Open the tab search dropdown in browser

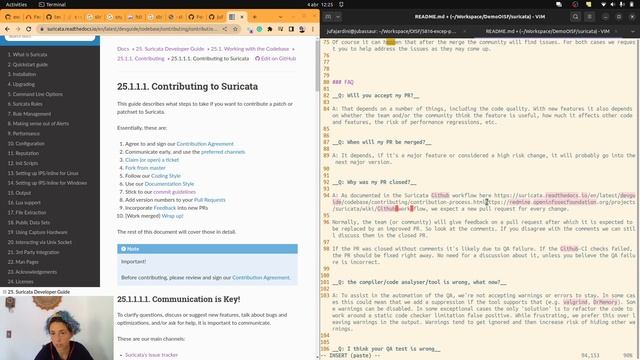(x=280, y=17)
